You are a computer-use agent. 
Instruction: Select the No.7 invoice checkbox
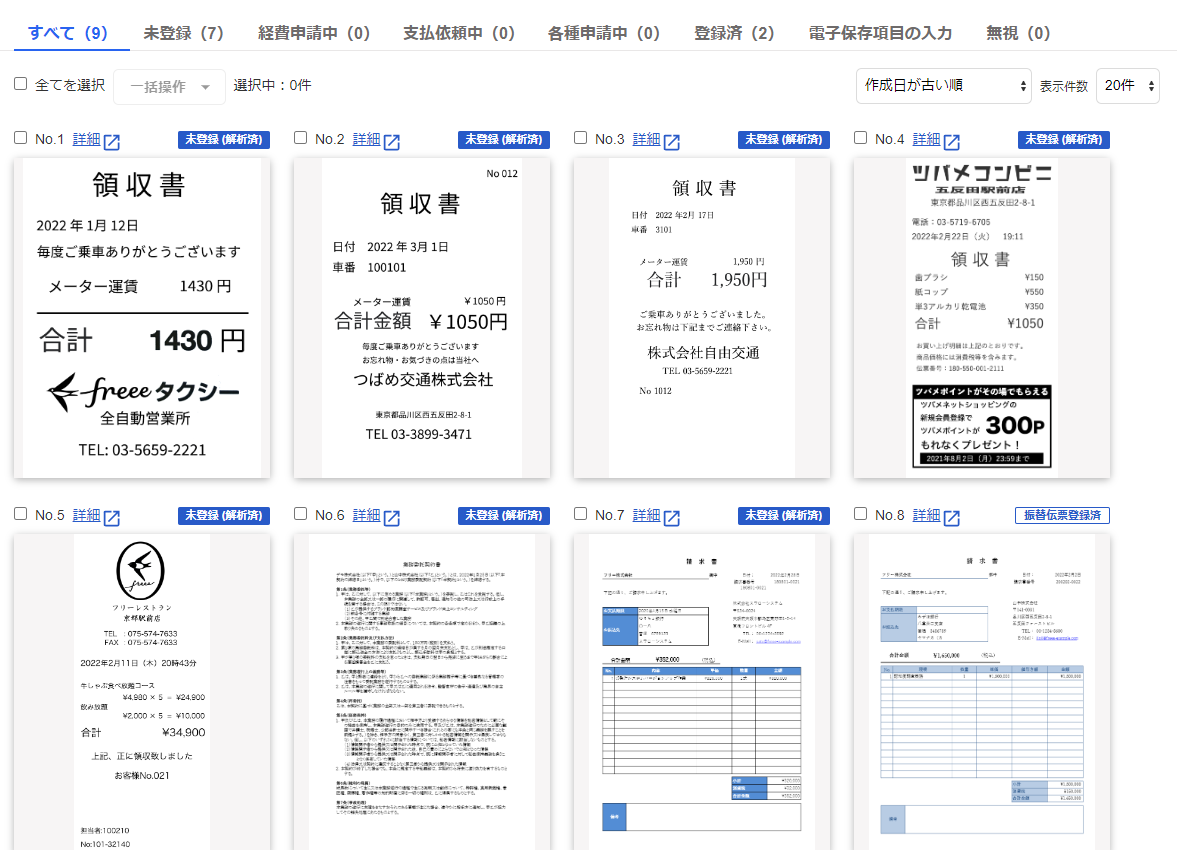581,514
